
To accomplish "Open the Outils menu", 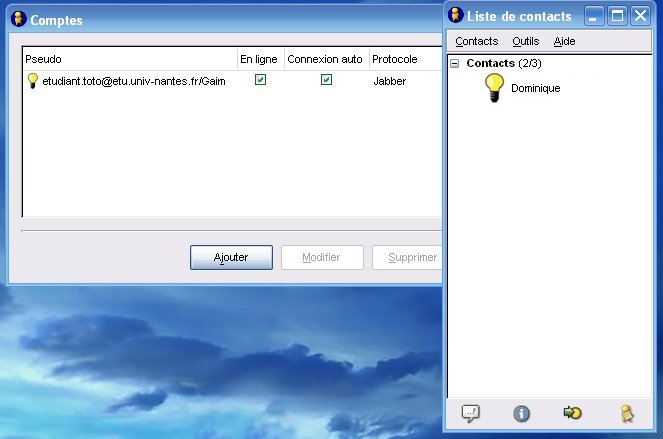I will (525, 41).
